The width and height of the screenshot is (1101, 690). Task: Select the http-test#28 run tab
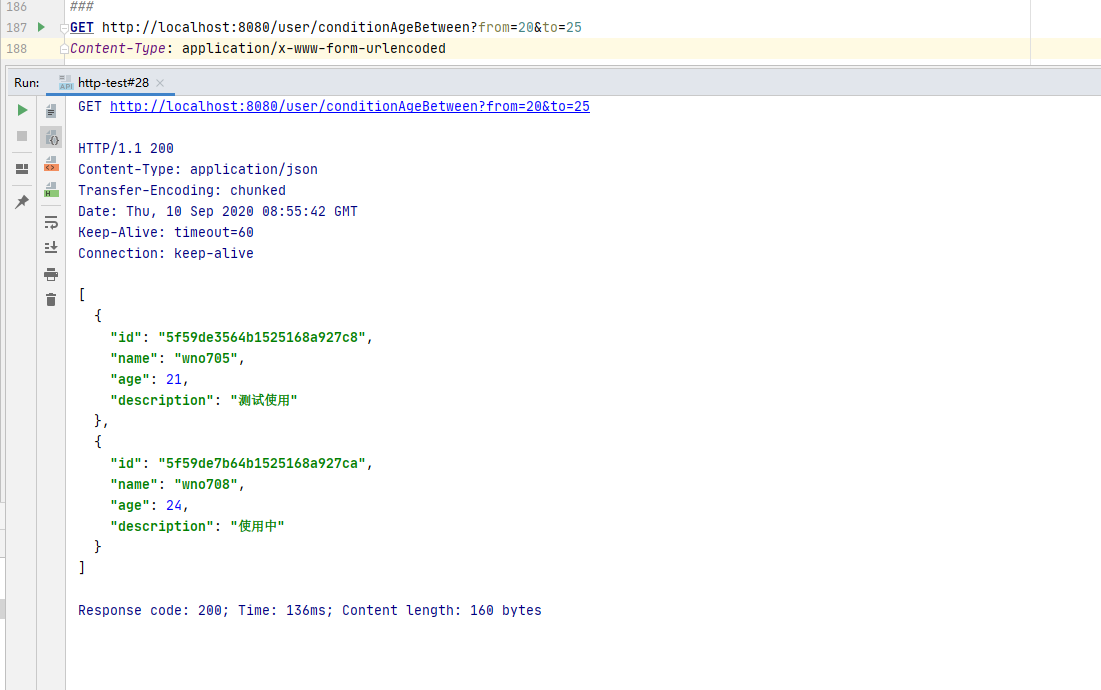pyautogui.click(x=112, y=83)
